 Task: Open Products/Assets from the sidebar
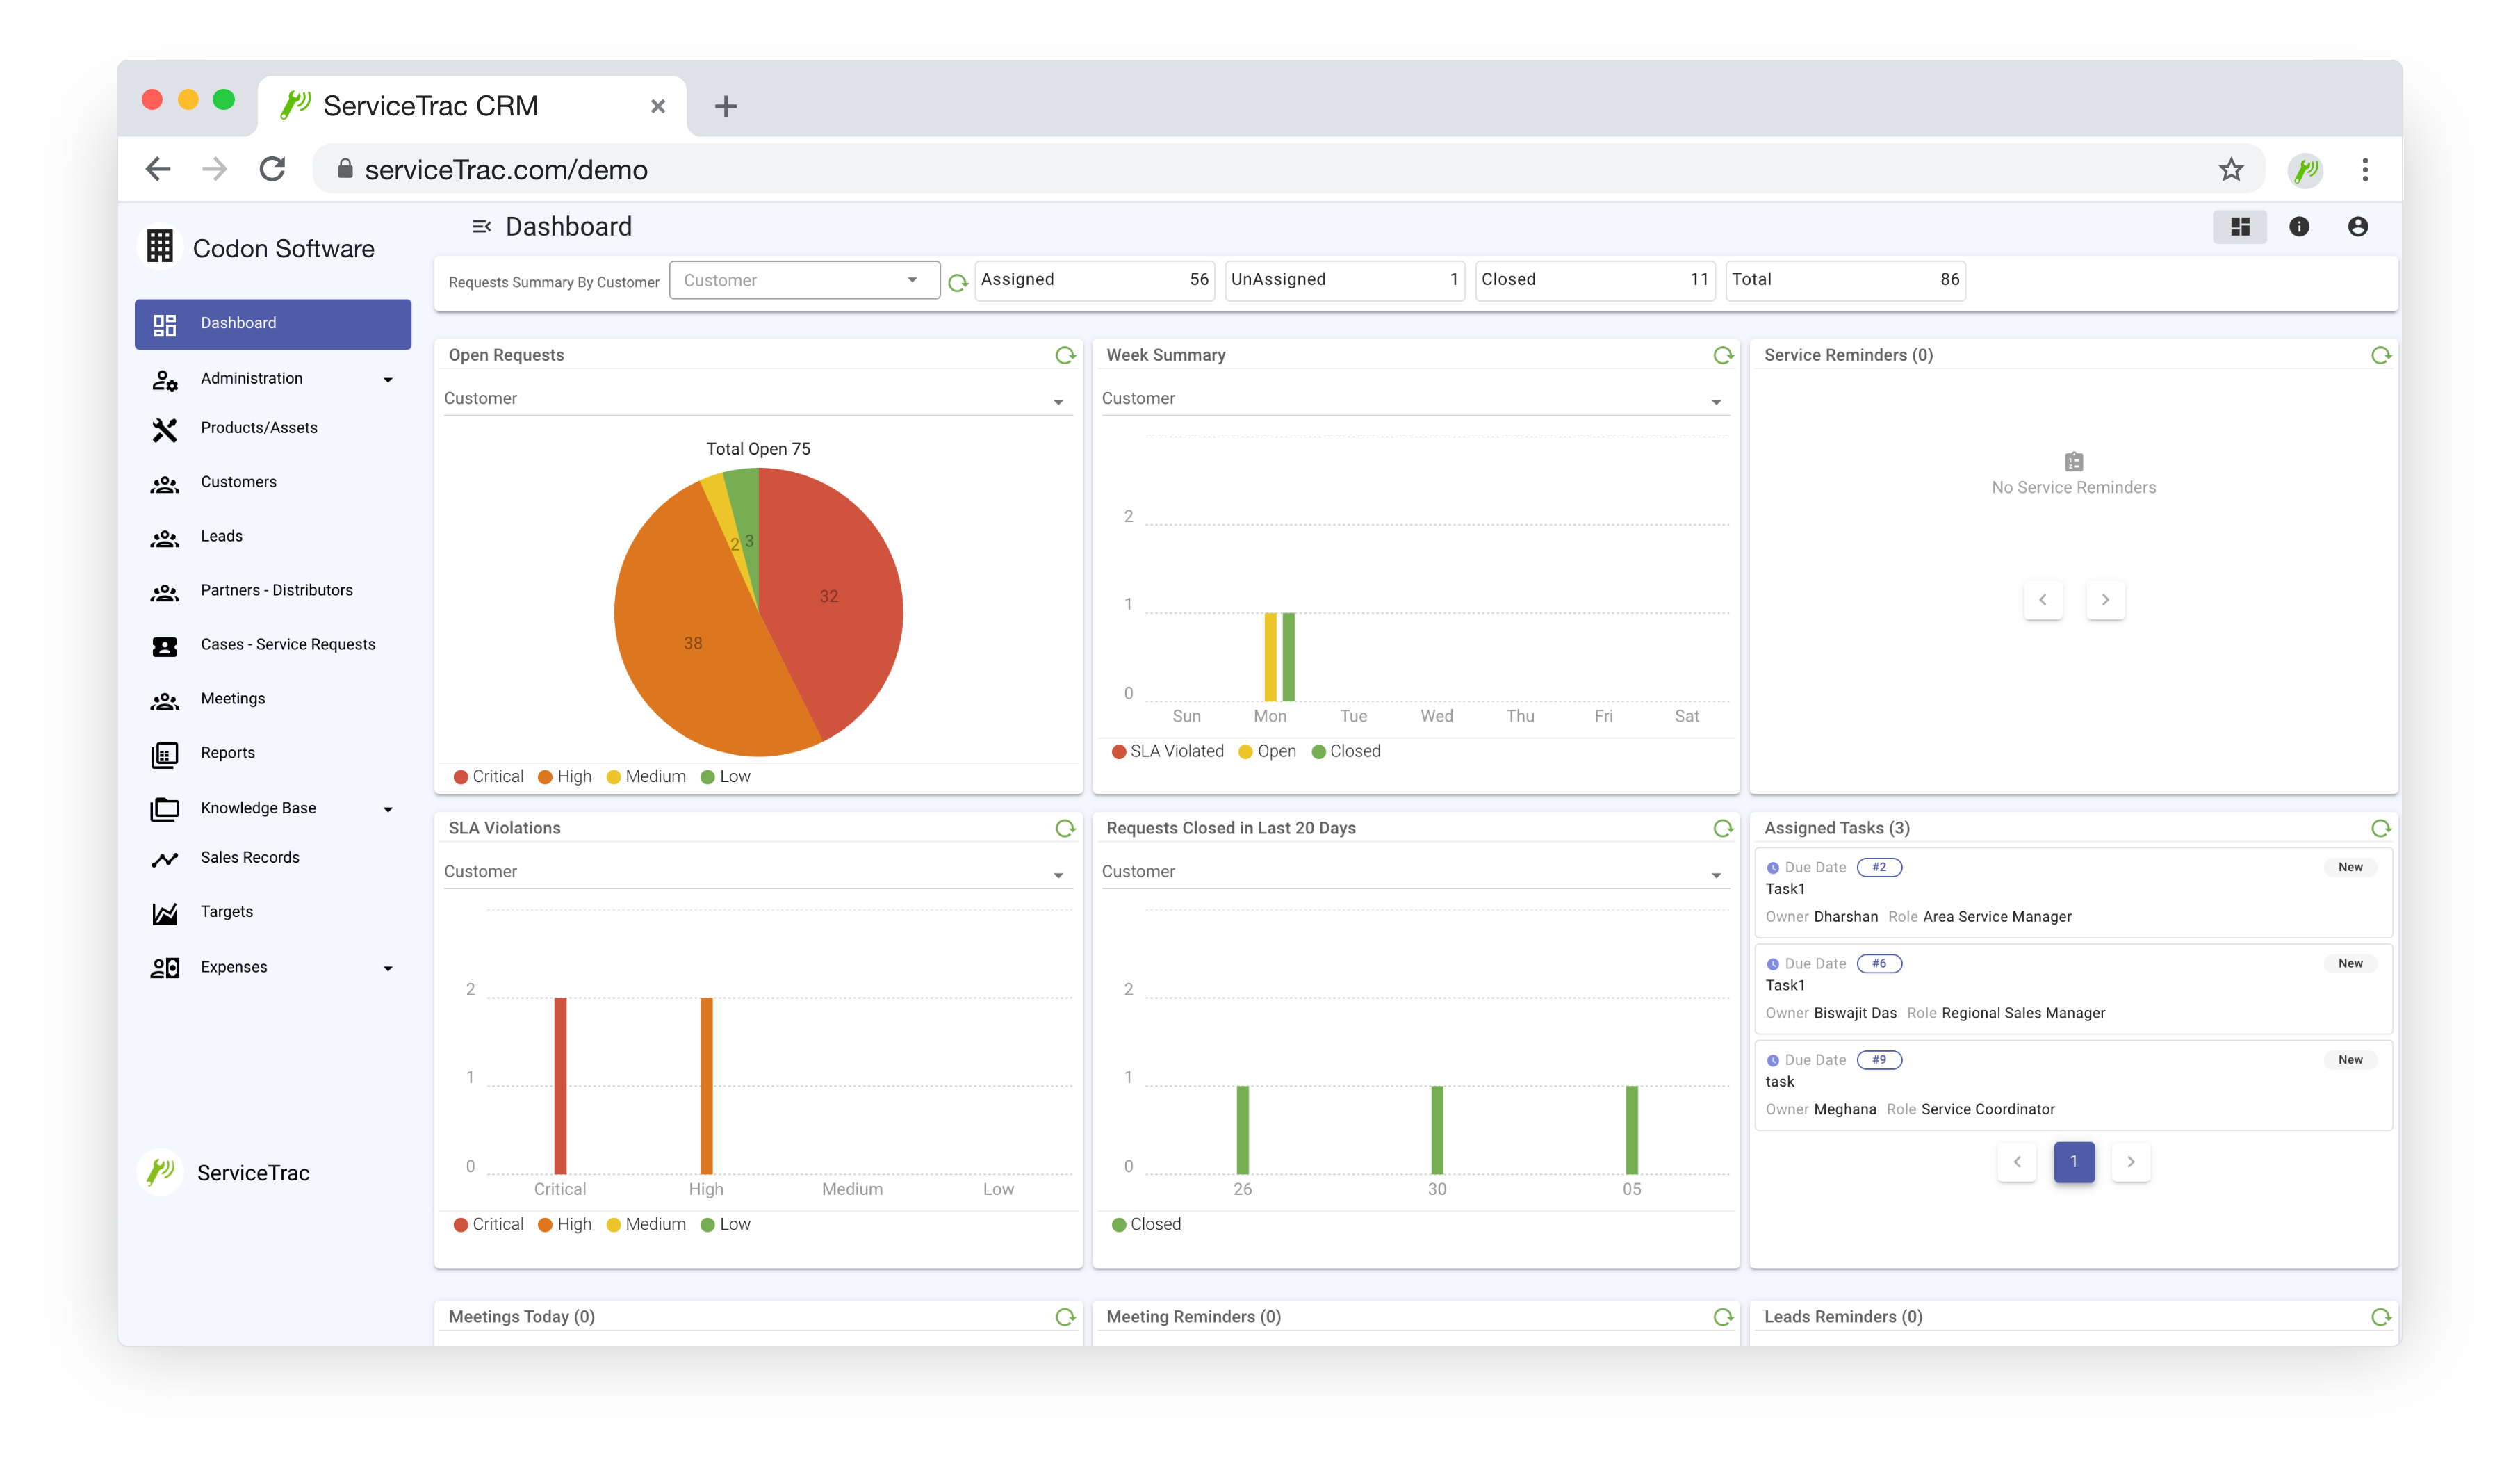(260, 428)
